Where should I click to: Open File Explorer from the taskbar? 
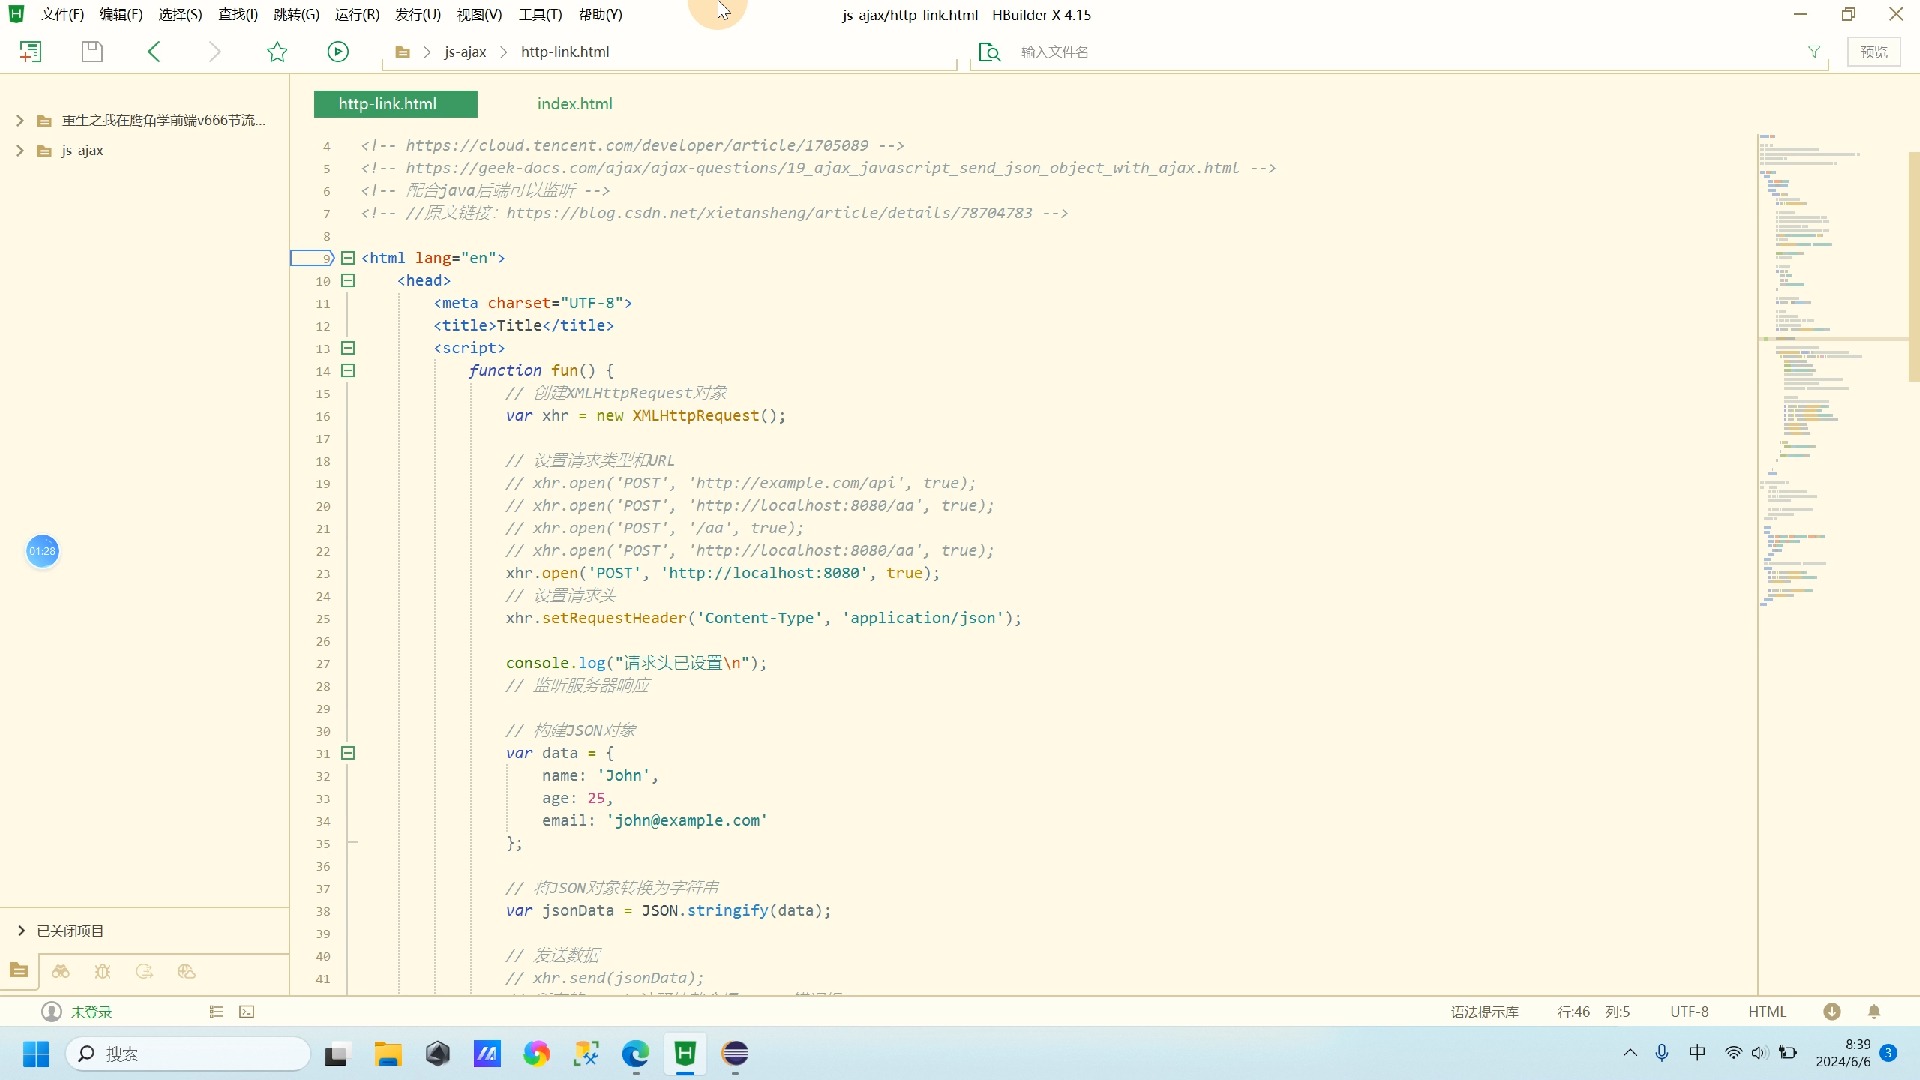388,1054
